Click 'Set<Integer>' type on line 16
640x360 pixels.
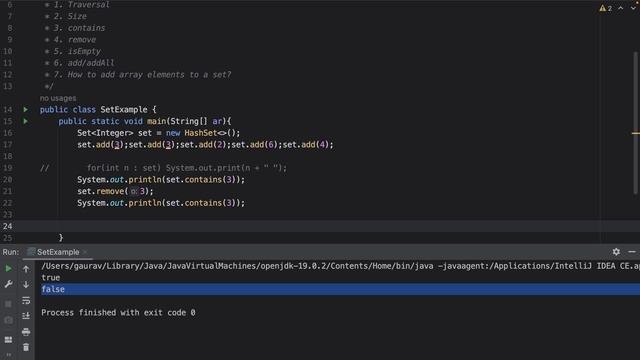pos(105,133)
